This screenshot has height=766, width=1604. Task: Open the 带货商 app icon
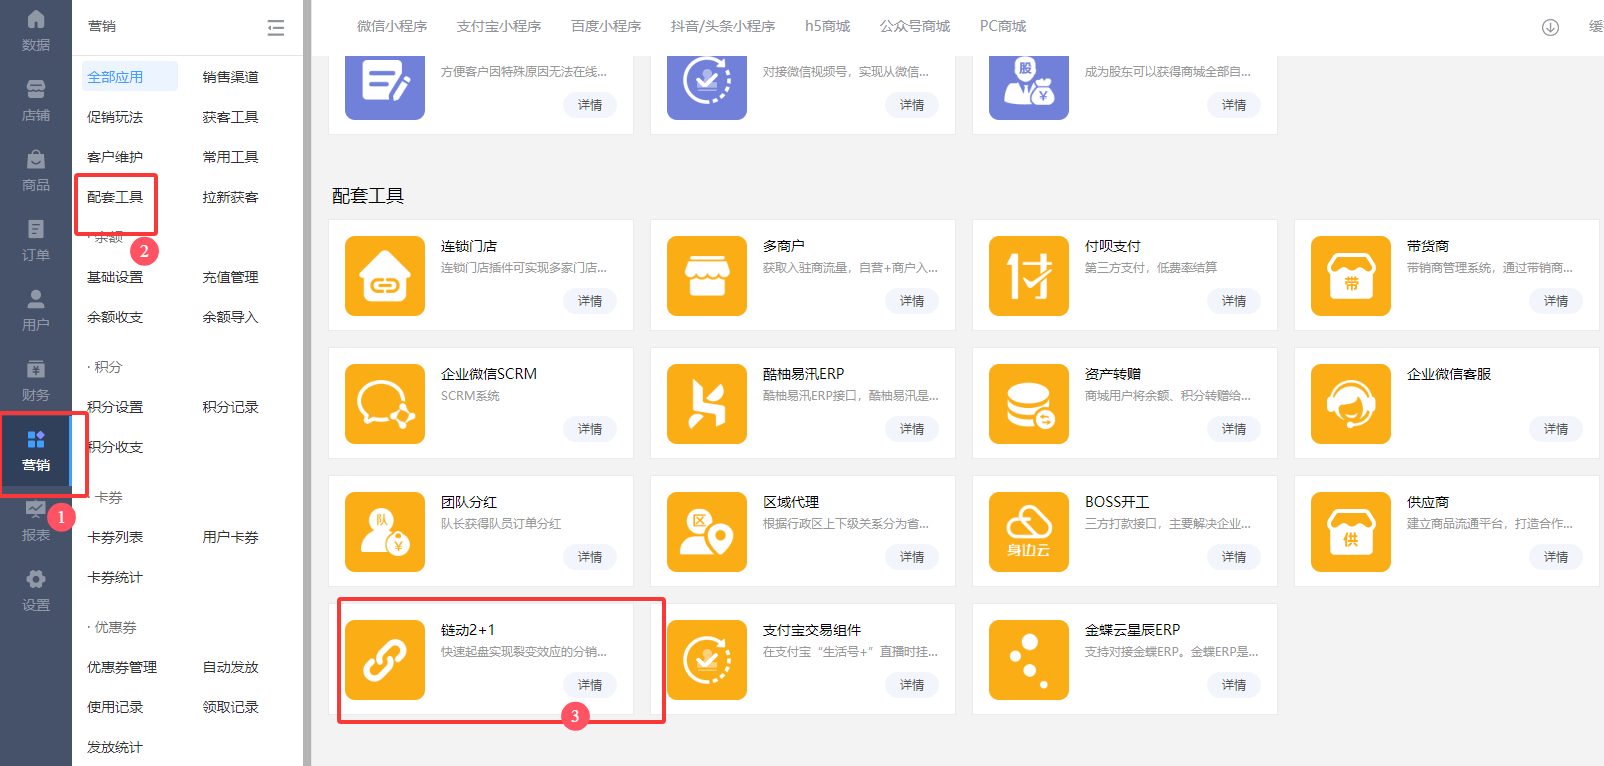point(1351,276)
